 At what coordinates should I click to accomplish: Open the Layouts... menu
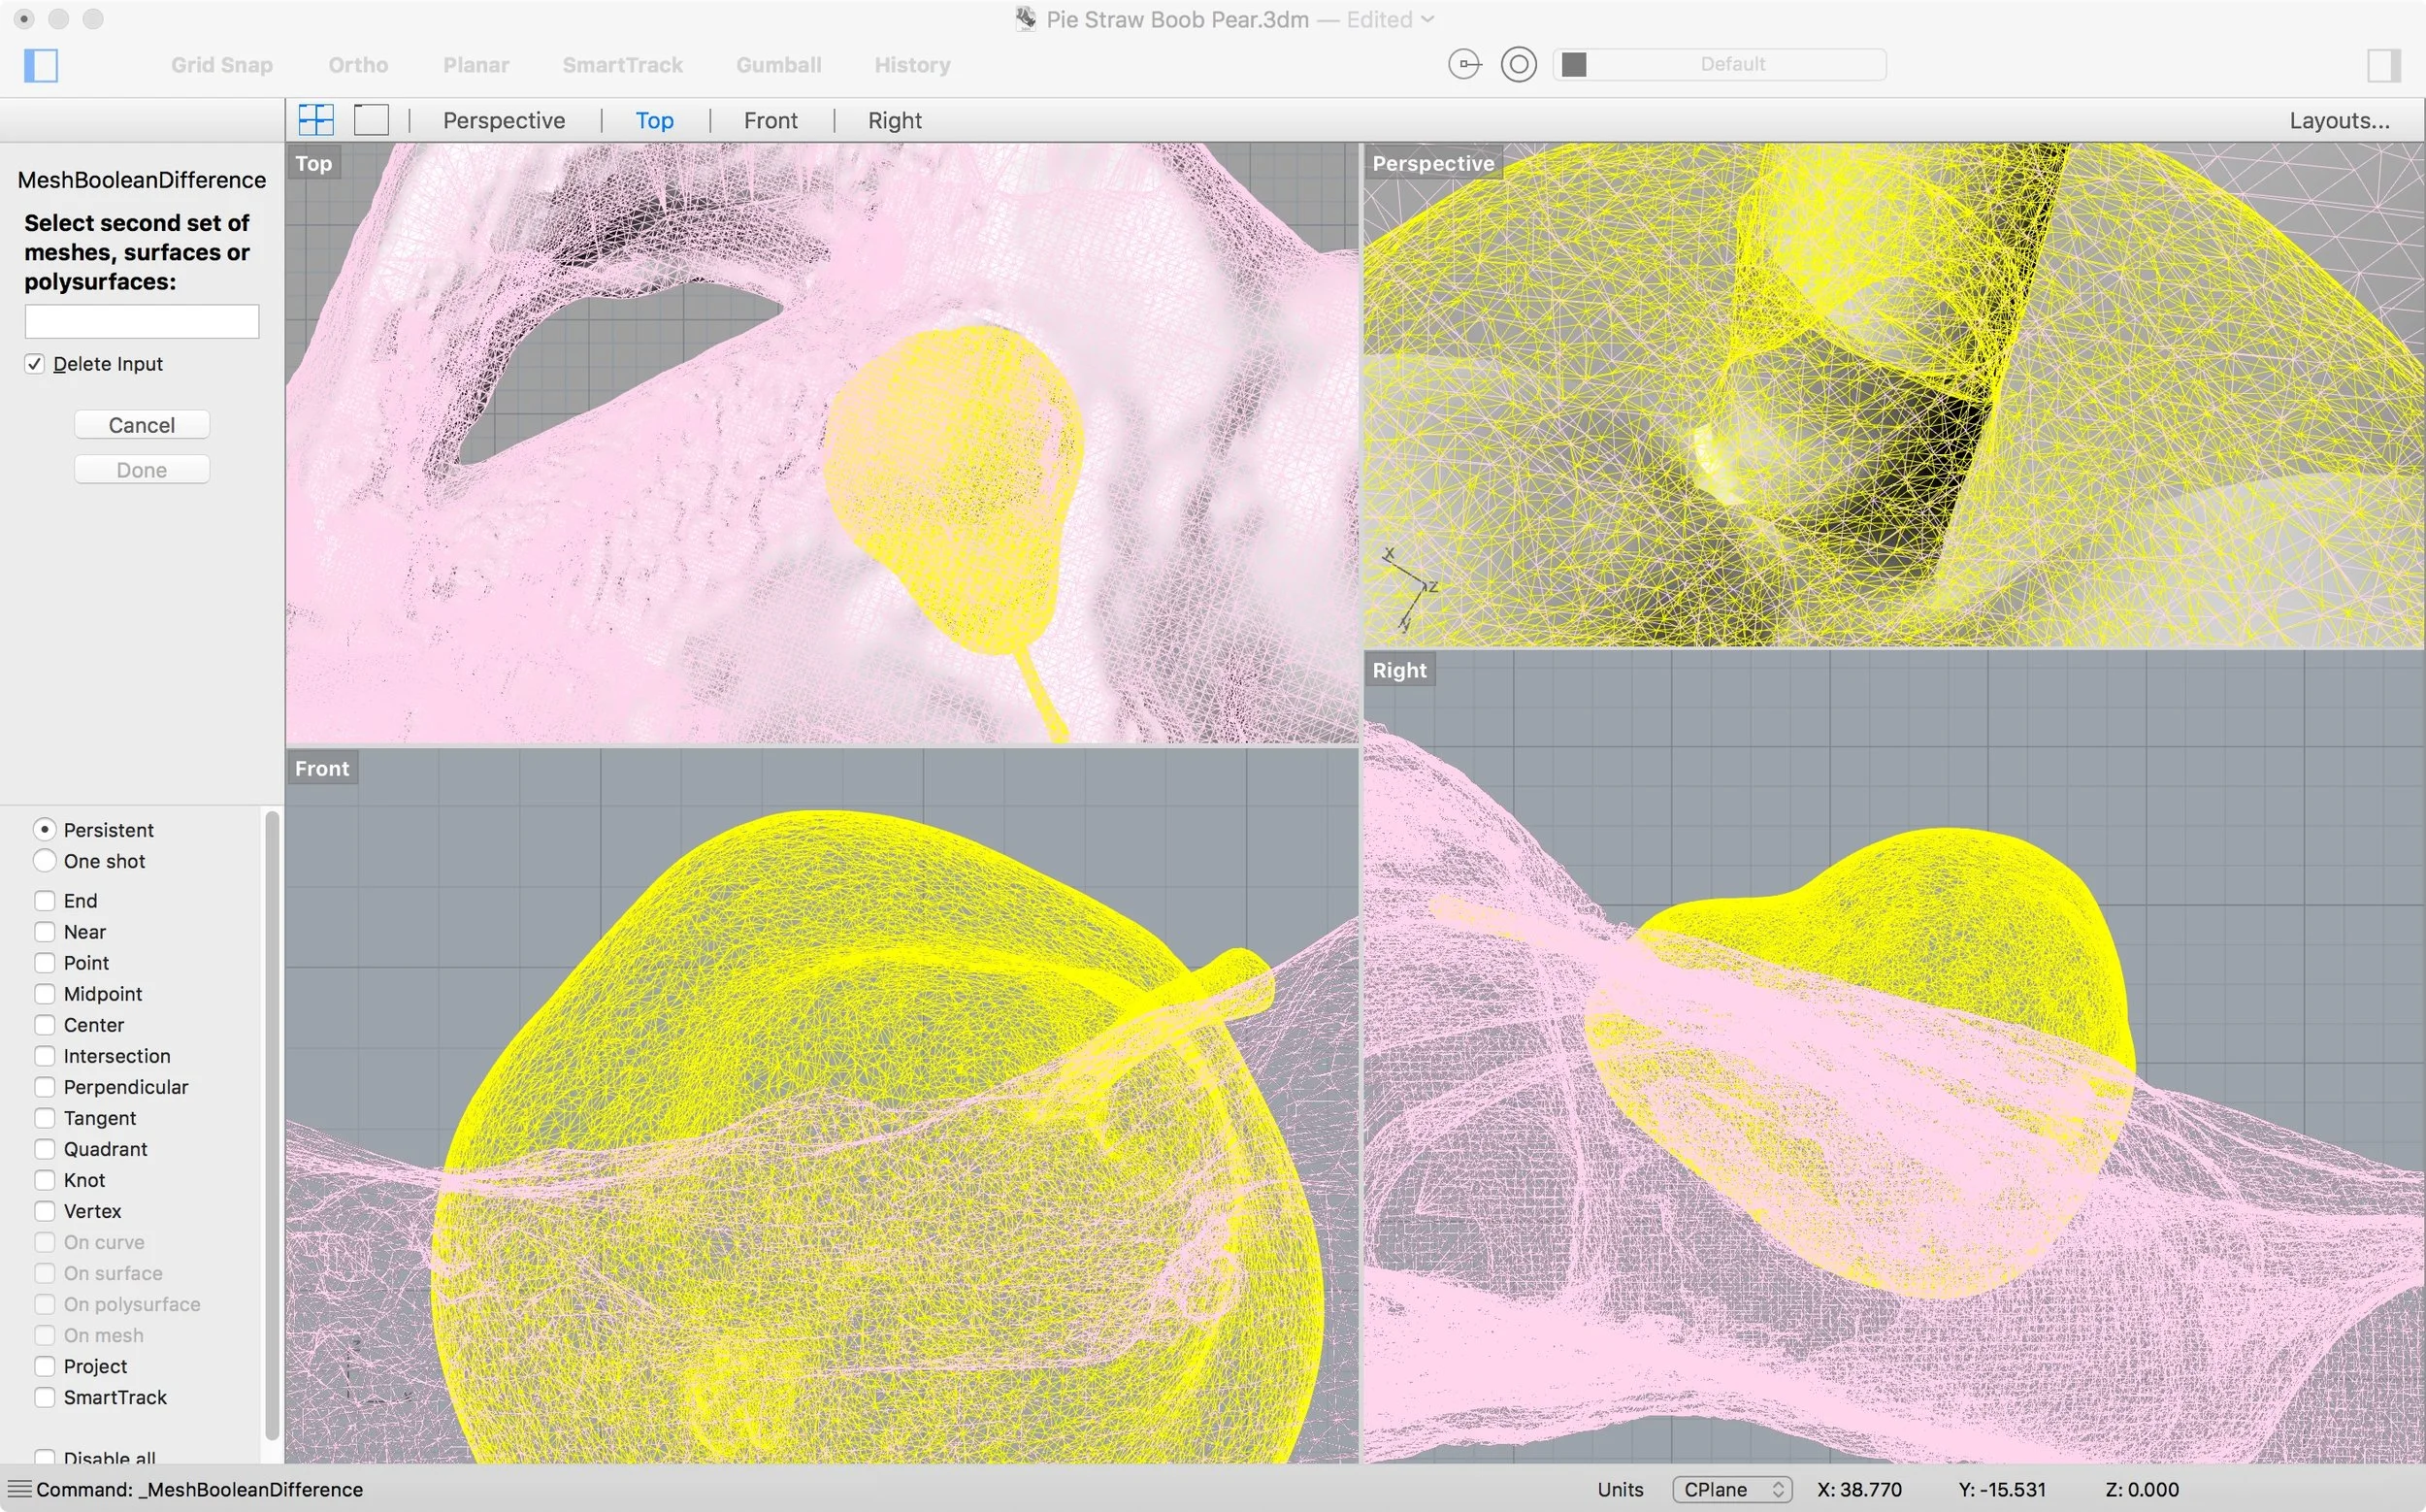click(x=2339, y=120)
